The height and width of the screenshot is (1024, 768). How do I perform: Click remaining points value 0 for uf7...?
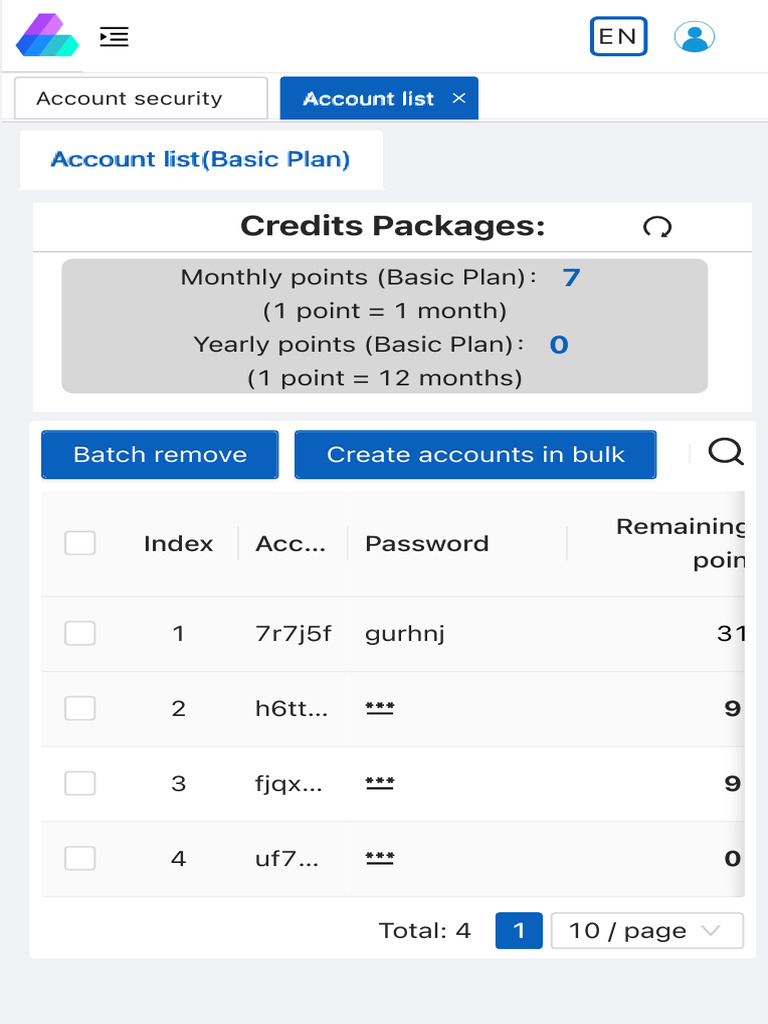(733, 859)
